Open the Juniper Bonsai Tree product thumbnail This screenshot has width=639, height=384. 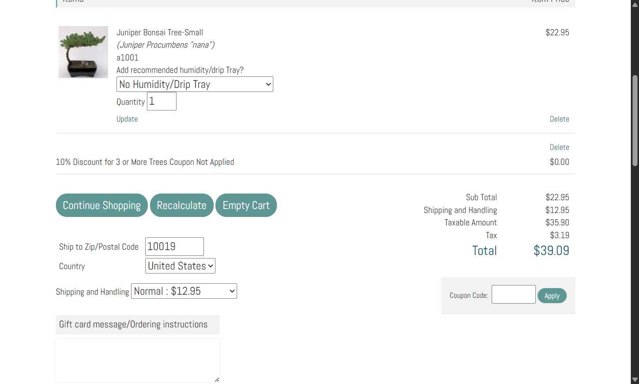pyautogui.click(x=83, y=52)
